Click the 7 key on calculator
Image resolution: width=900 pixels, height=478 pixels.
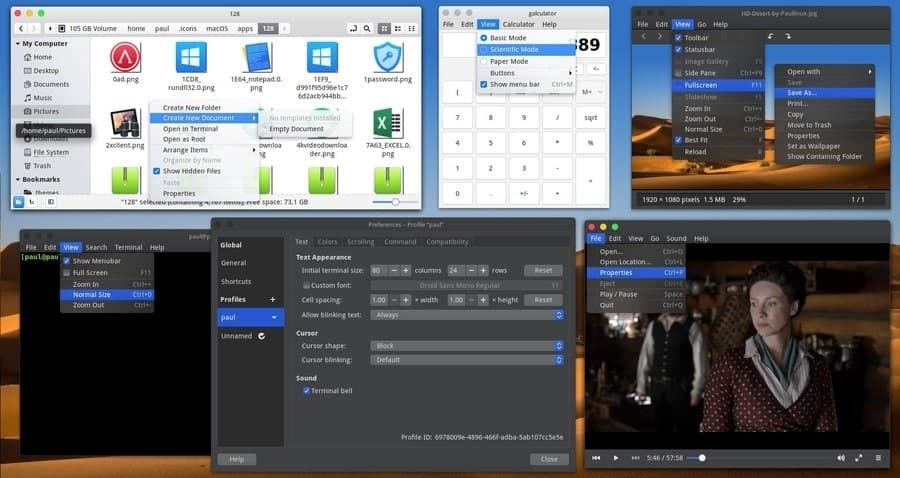click(457, 117)
